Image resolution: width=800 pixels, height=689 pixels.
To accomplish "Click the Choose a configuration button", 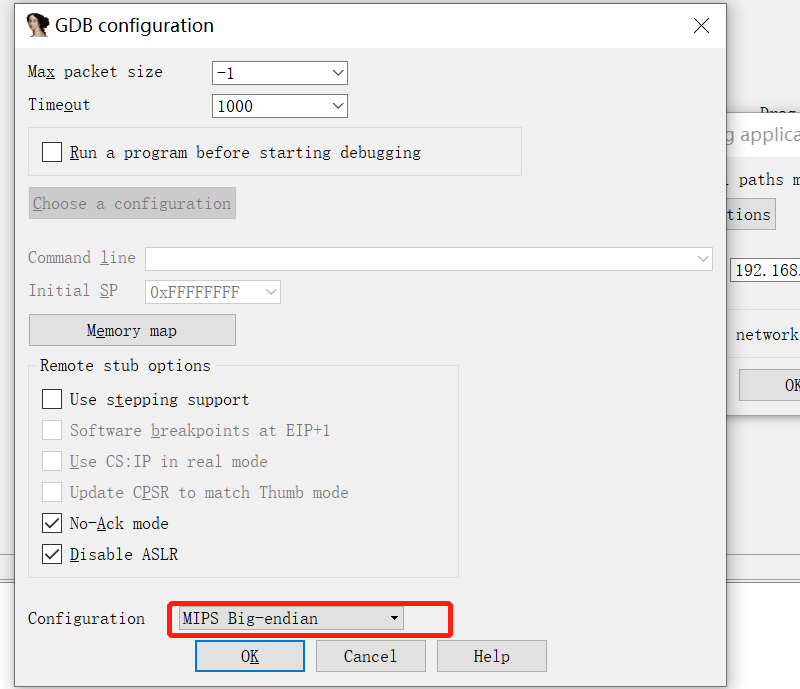I will click(x=132, y=203).
